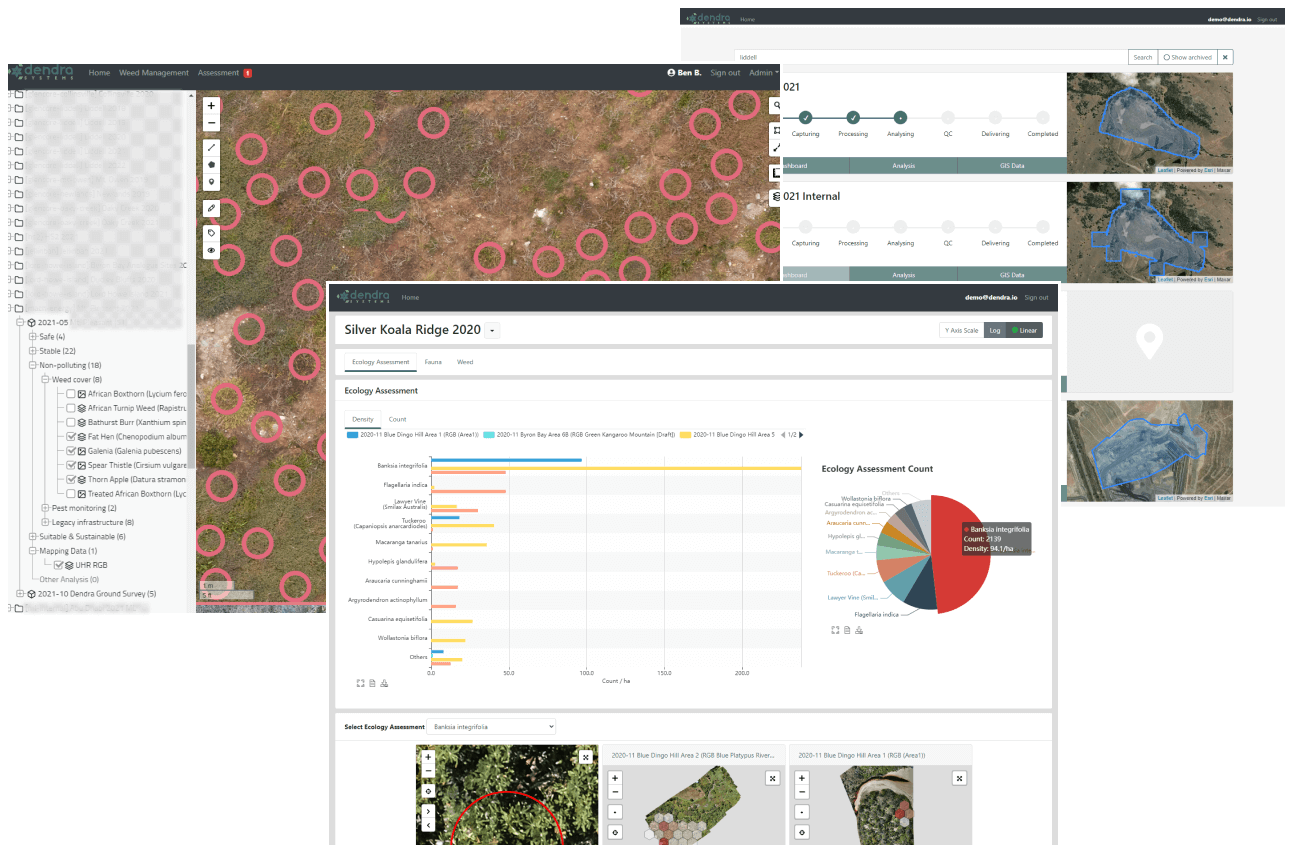Select the draw line measurement tool
Screen dimensions: 1293x853
point(211,147)
